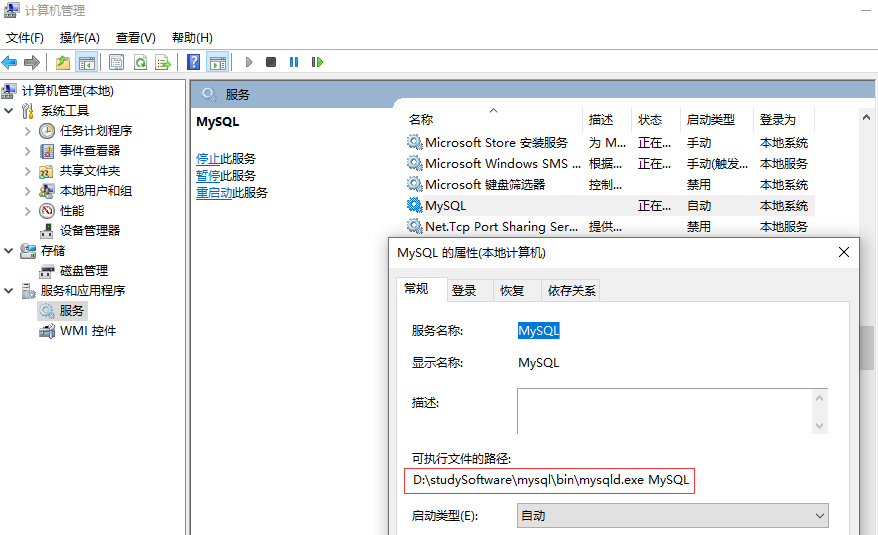Sort by 描述 column header
878x535 pixels.
(607, 119)
